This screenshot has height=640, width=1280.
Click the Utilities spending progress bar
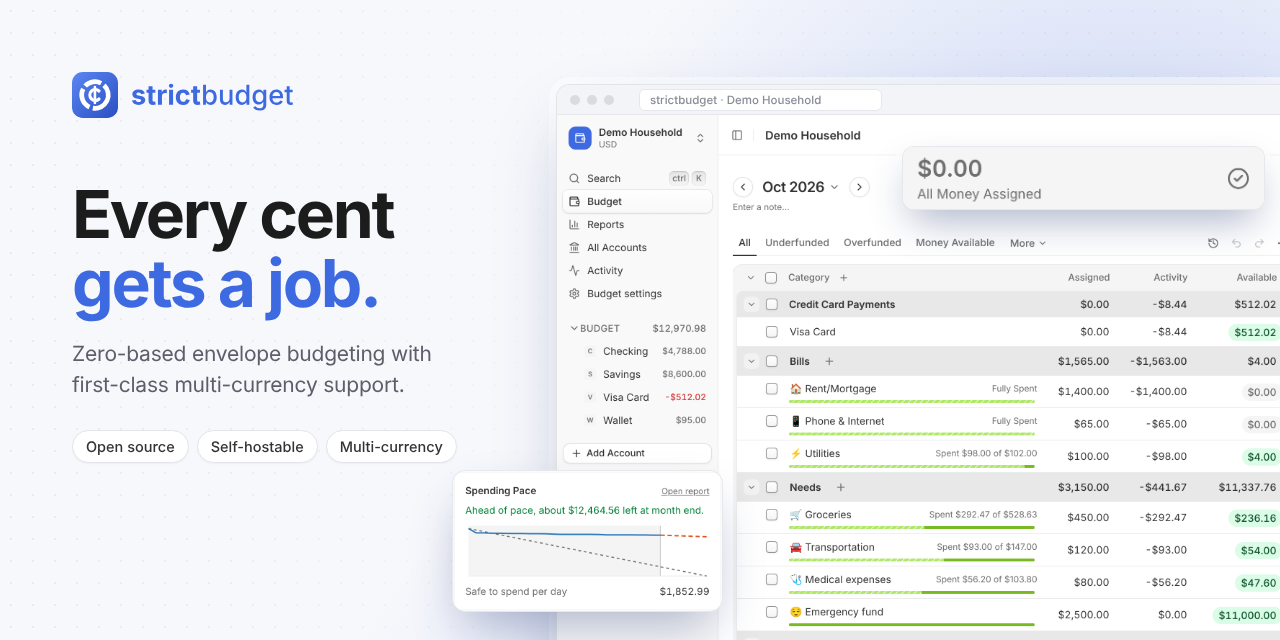[x=912, y=466]
